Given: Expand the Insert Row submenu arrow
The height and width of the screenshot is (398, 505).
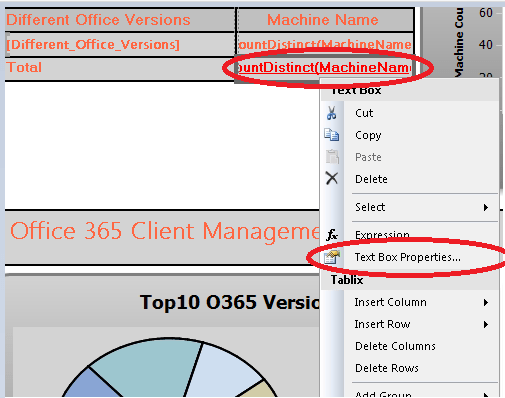Looking at the screenshot, I should (486, 324).
